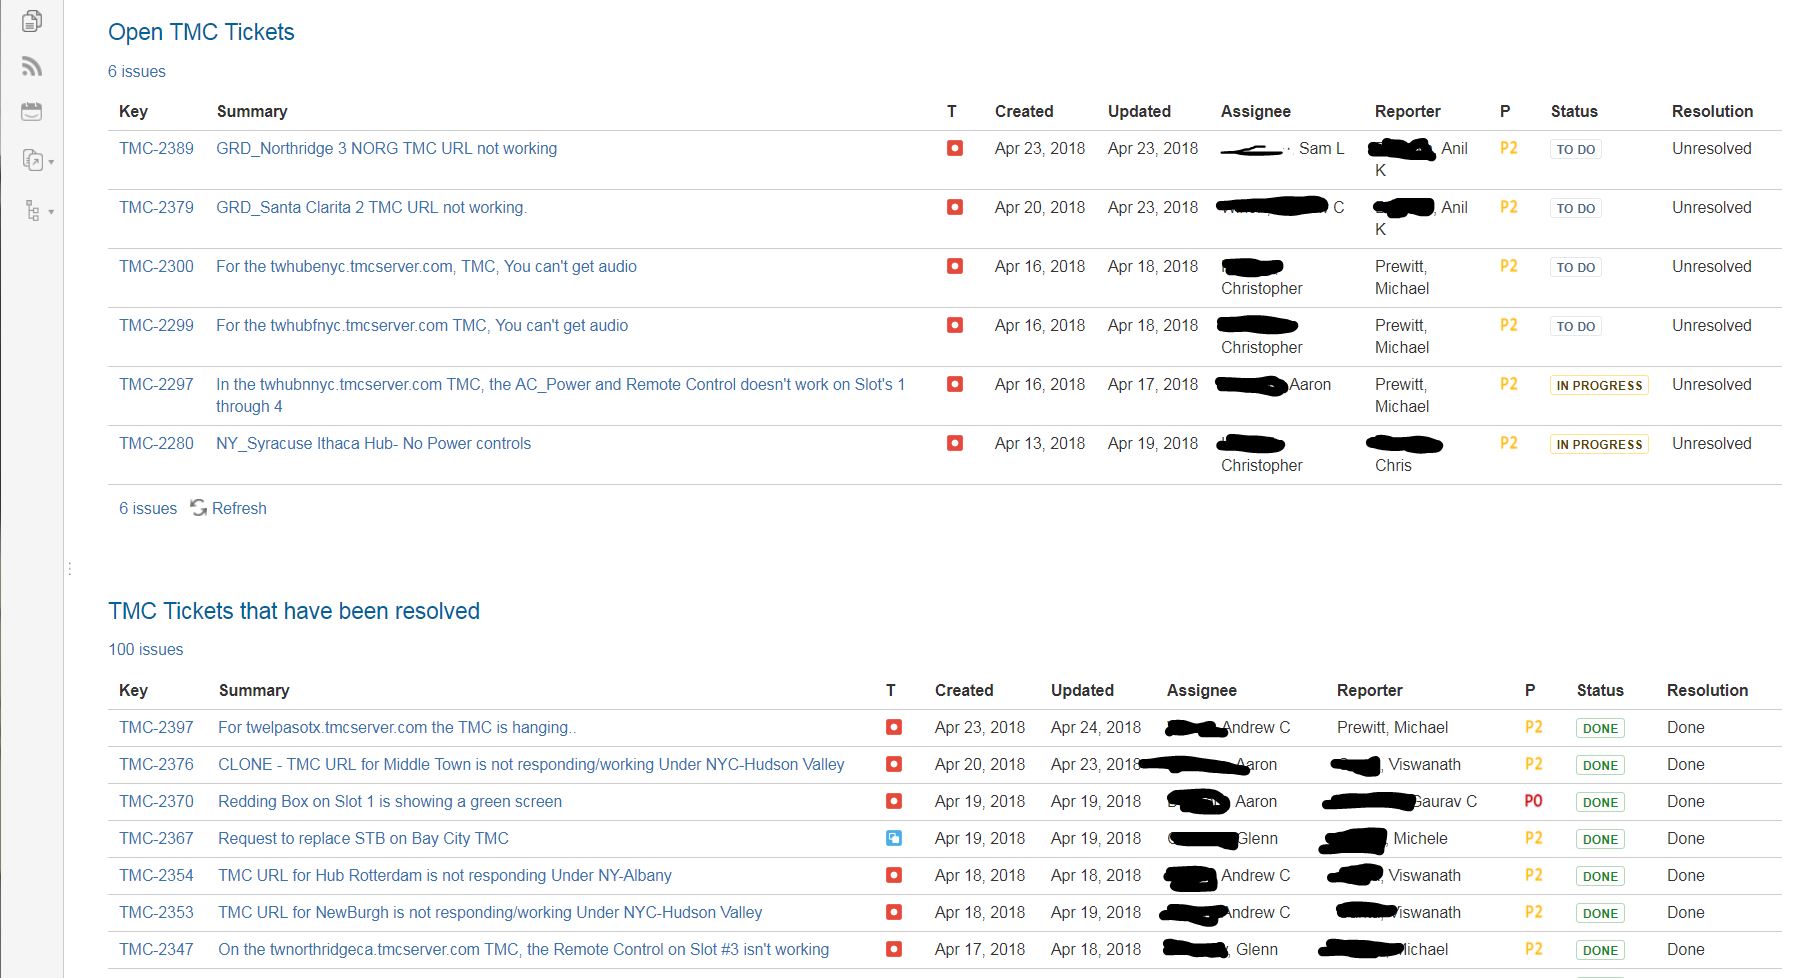Select the page tree icon in the sidebar
Screen dimensions: 1794x978
click(x=31, y=210)
